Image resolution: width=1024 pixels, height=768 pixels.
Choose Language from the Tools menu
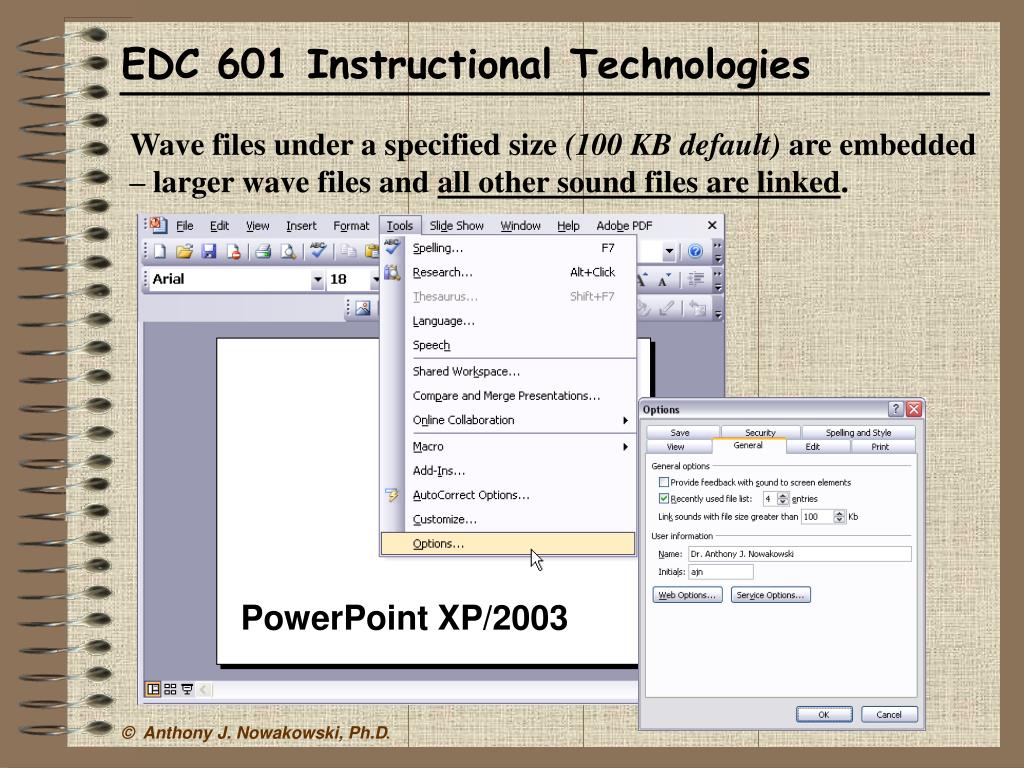point(507,321)
